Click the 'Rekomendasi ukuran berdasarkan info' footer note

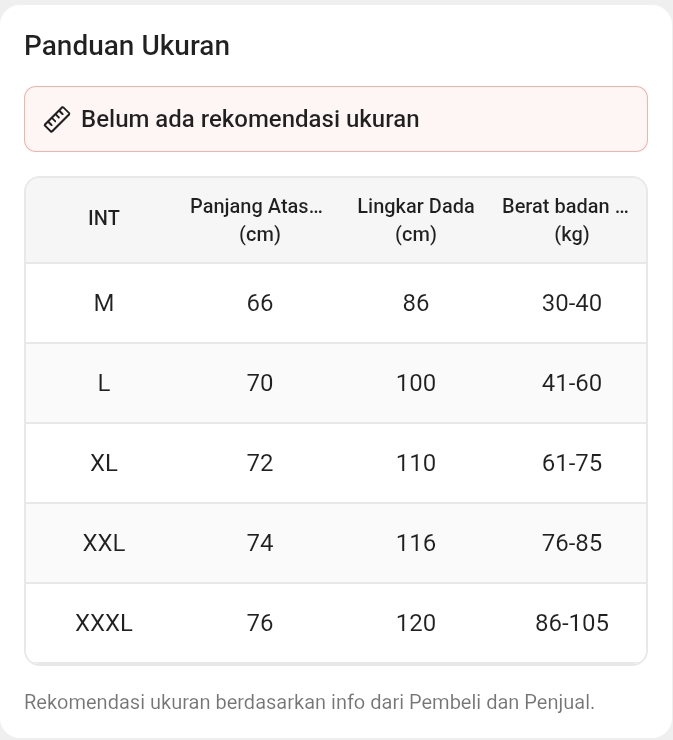pos(309,702)
